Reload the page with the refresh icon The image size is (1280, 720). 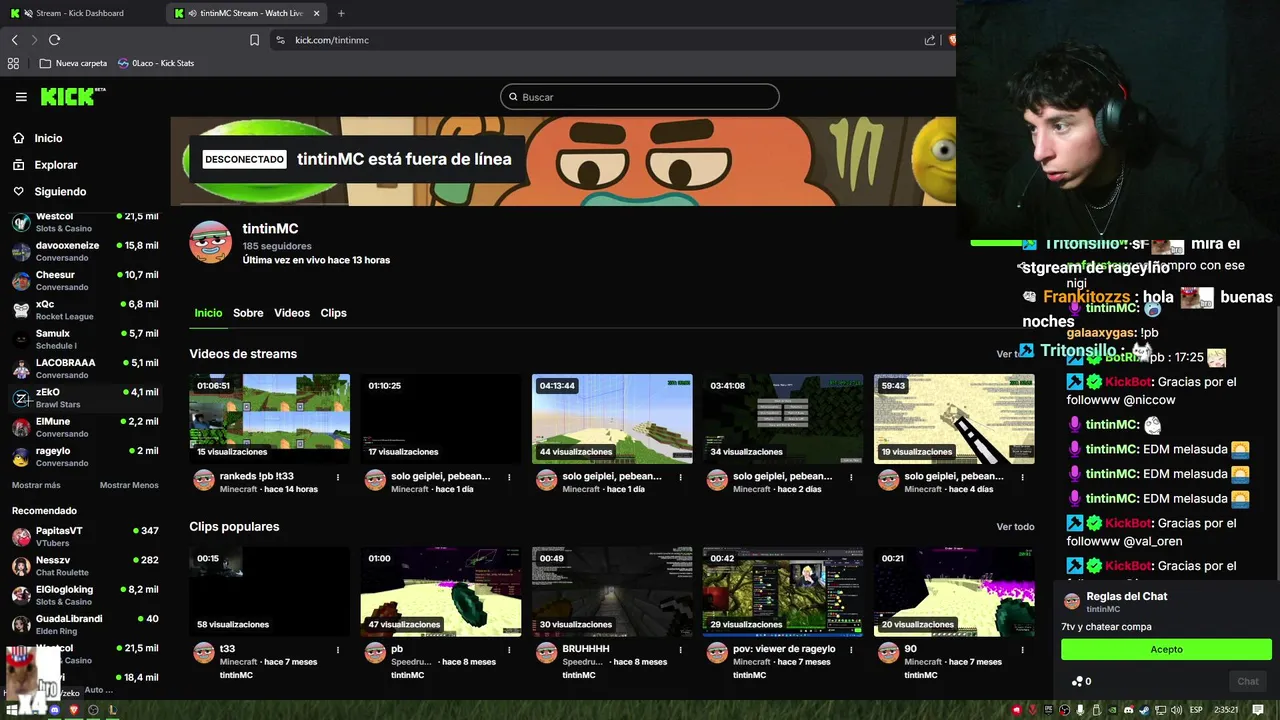coord(54,40)
